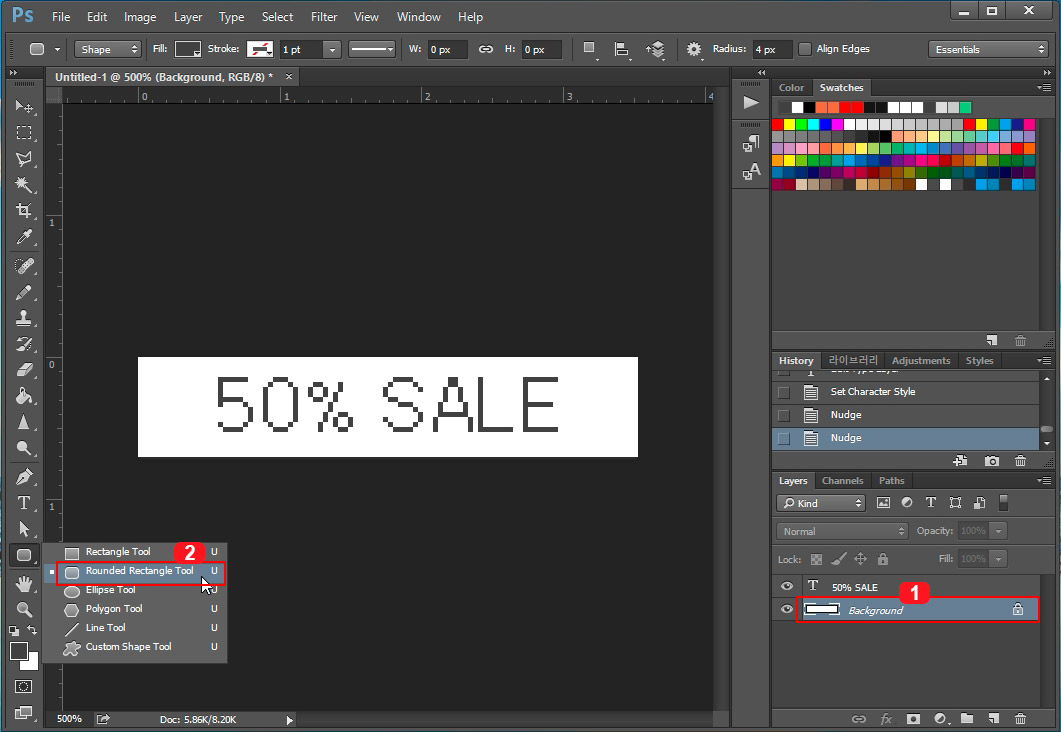Viewport: 1061px width, 732px height.
Task: Select the Eyedropper tool
Action: click(24, 237)
